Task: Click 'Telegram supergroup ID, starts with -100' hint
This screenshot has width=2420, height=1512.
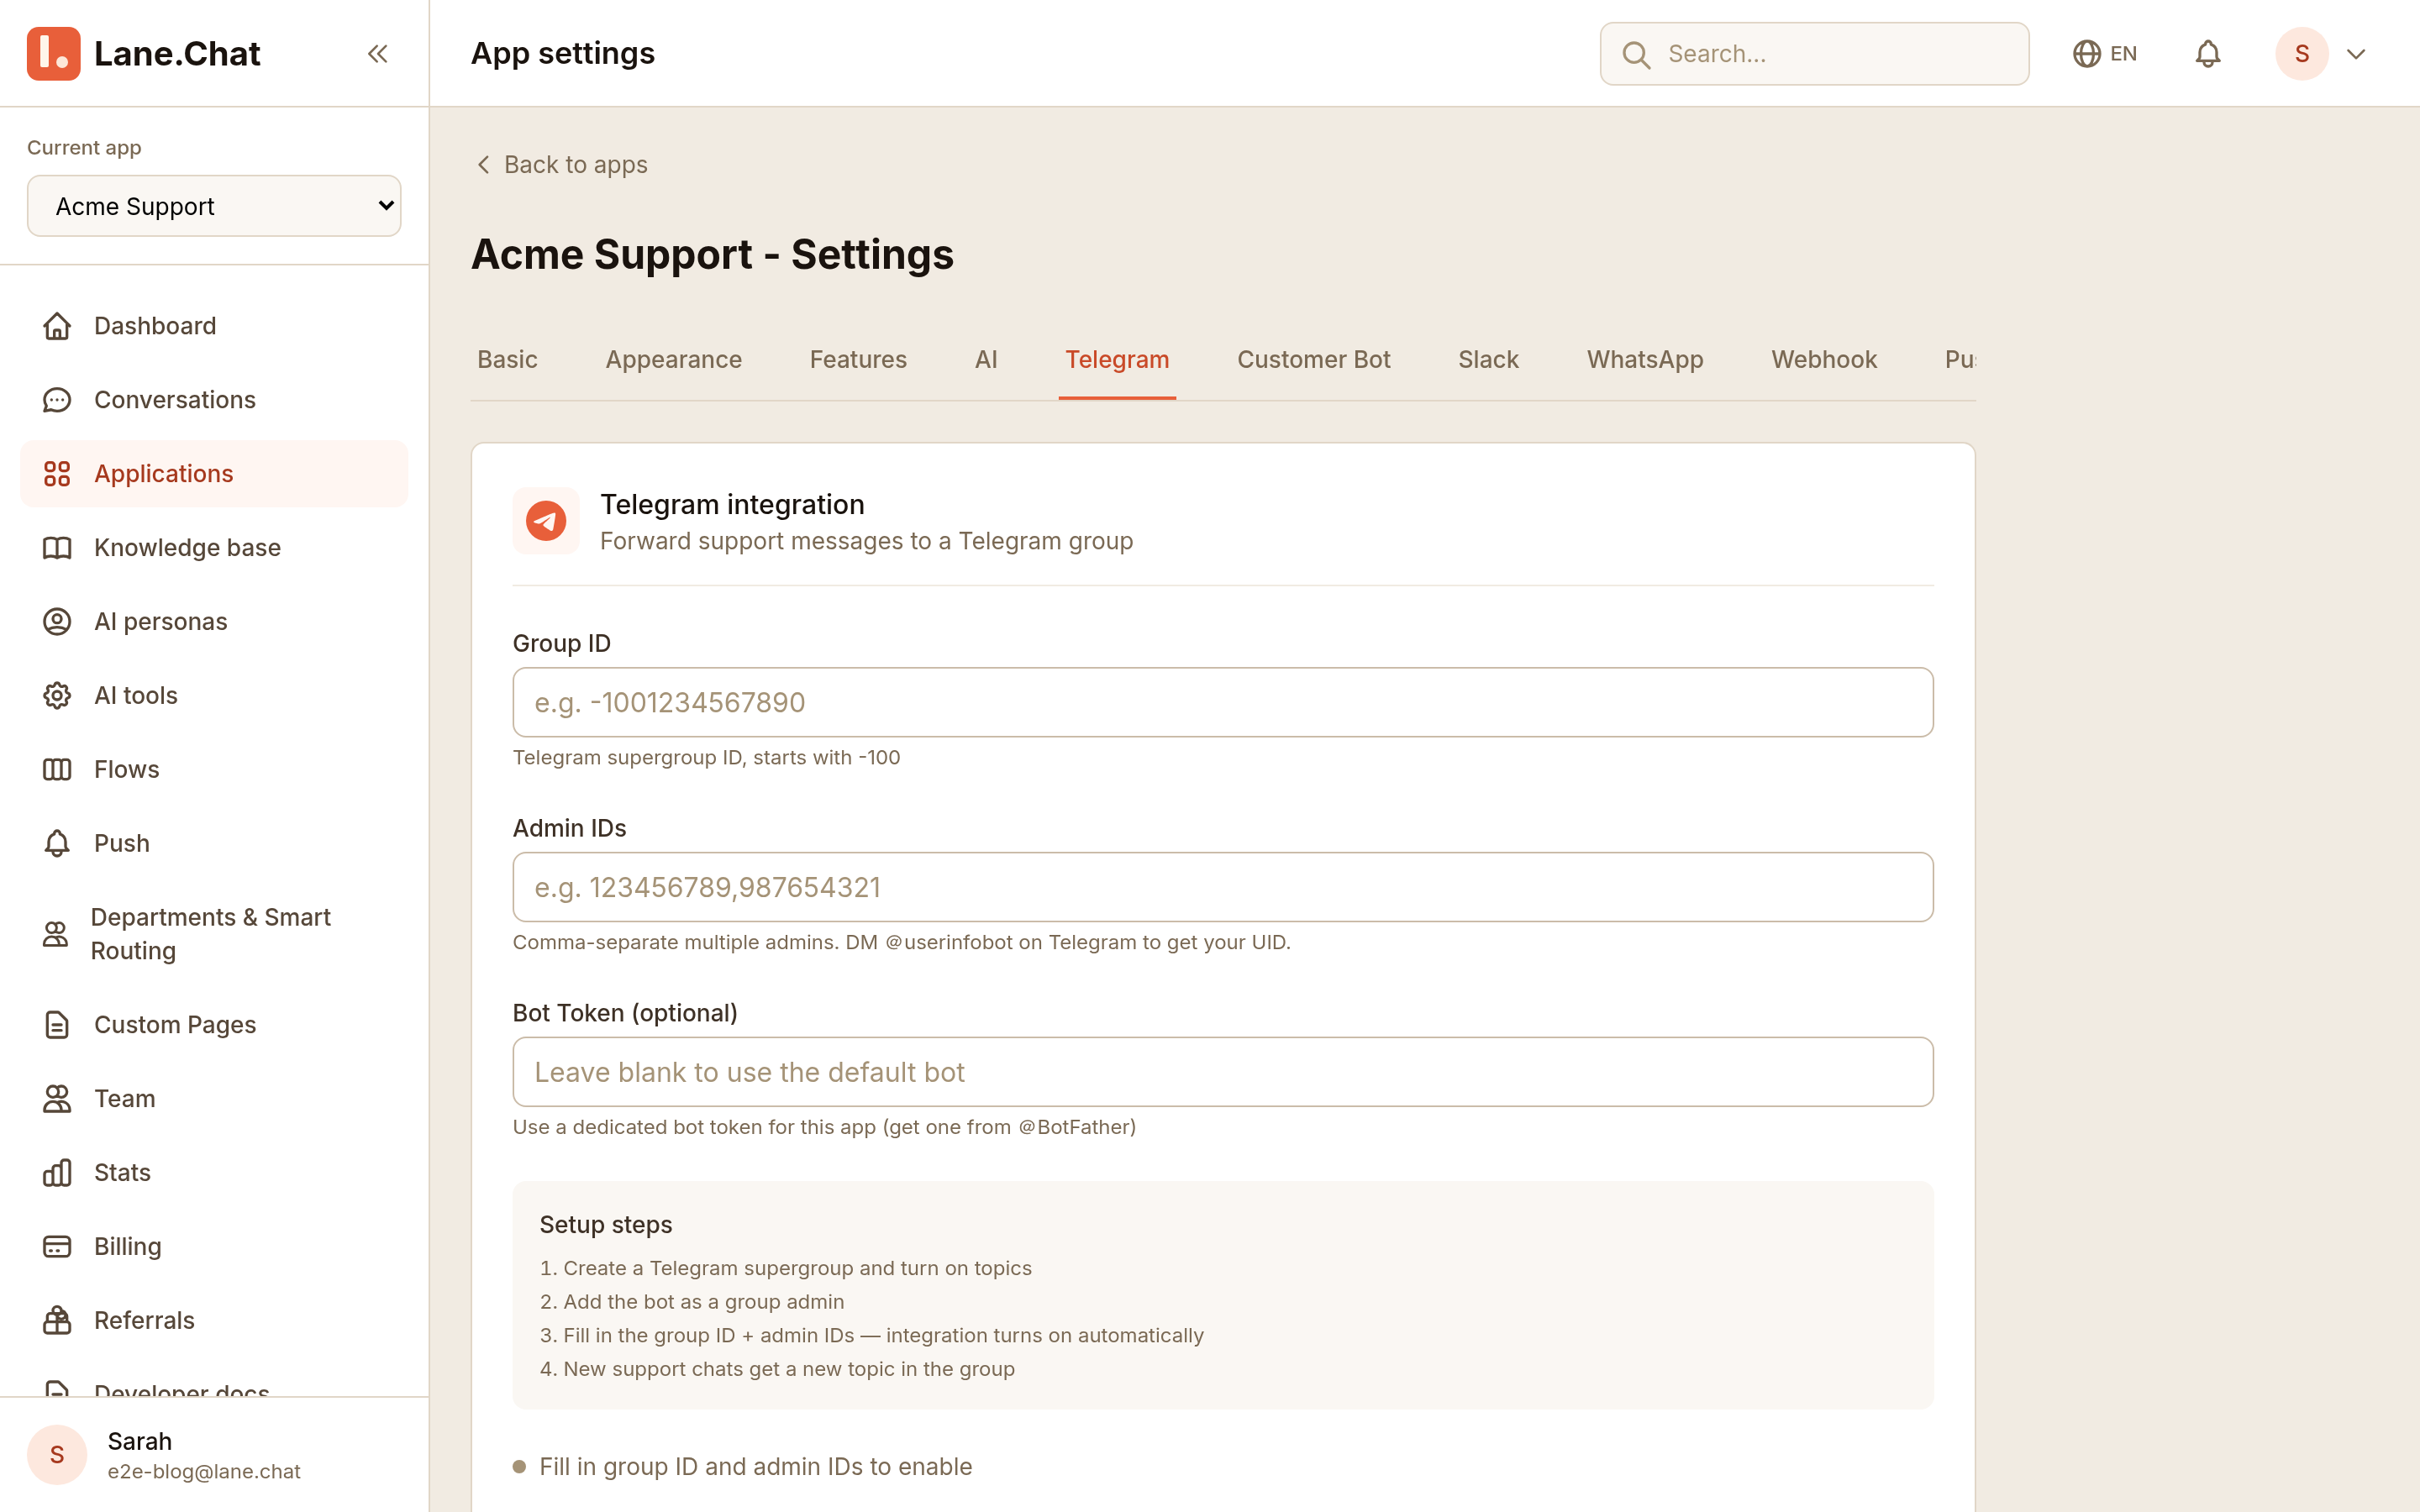Action: click(x=706, y=758)
